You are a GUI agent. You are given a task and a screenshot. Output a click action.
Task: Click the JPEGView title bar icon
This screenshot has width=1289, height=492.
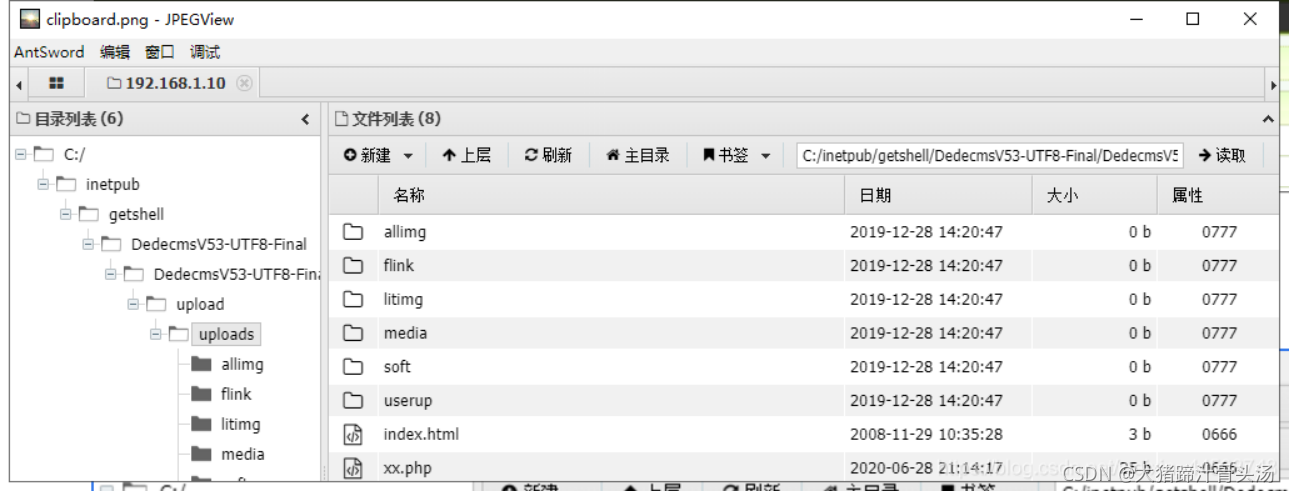click(x=30, y=18)
